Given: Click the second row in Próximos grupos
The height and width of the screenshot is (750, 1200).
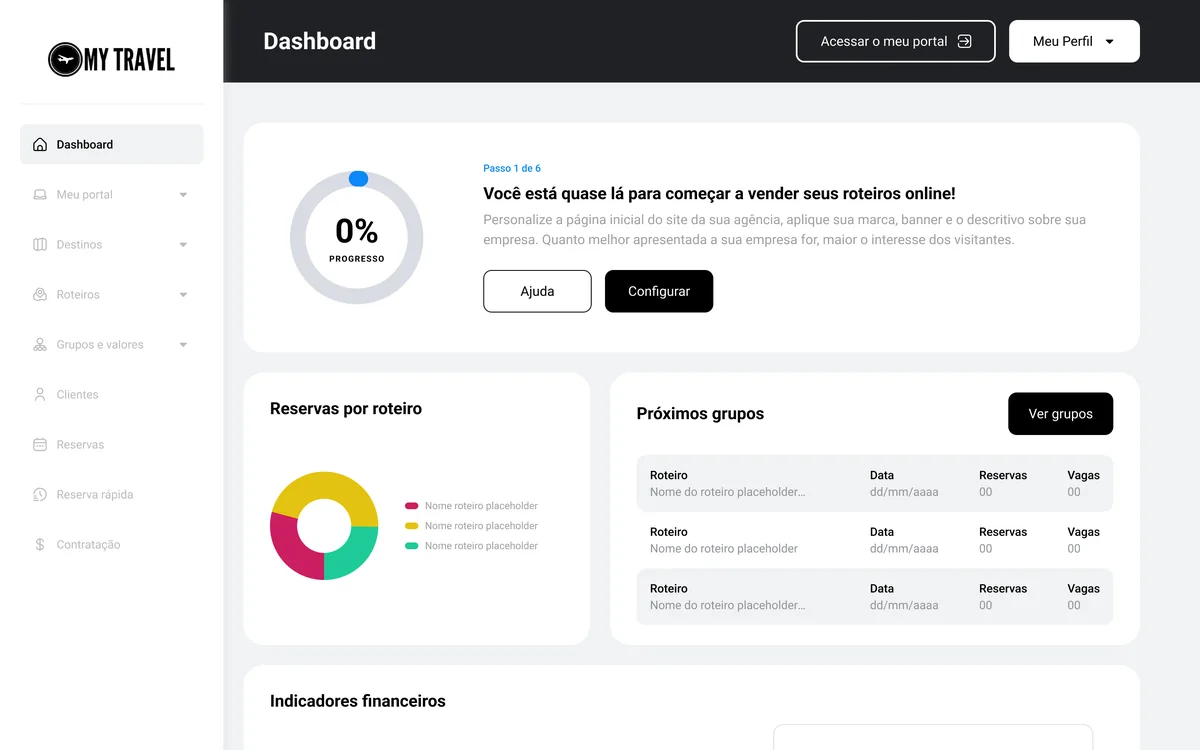Looking at the screenshot, I should click(875, 540).
